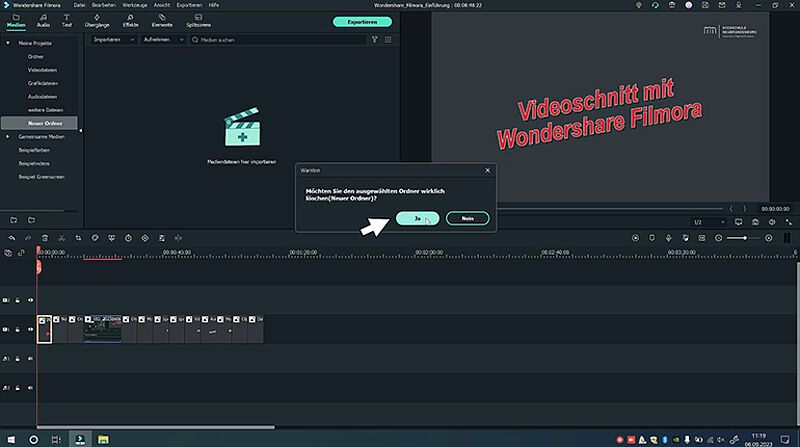
Task: Open the Aufnehmen dropdown
Action: 163,40
